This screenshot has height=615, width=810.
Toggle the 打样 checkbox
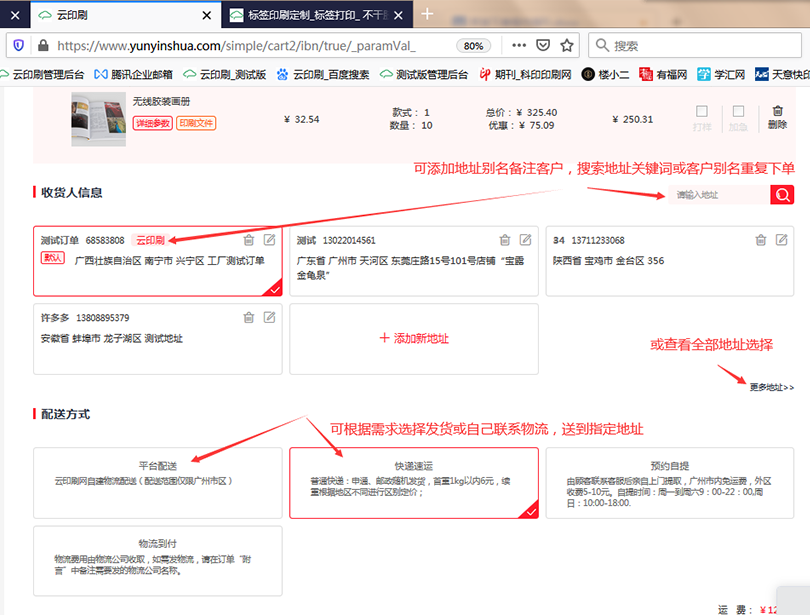[x=702, y=112]
